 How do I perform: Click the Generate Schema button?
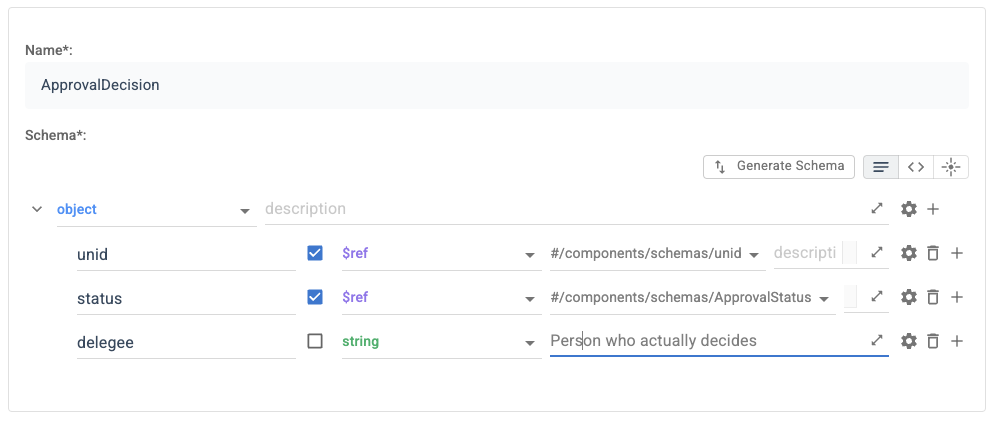[x=779, y=167]
